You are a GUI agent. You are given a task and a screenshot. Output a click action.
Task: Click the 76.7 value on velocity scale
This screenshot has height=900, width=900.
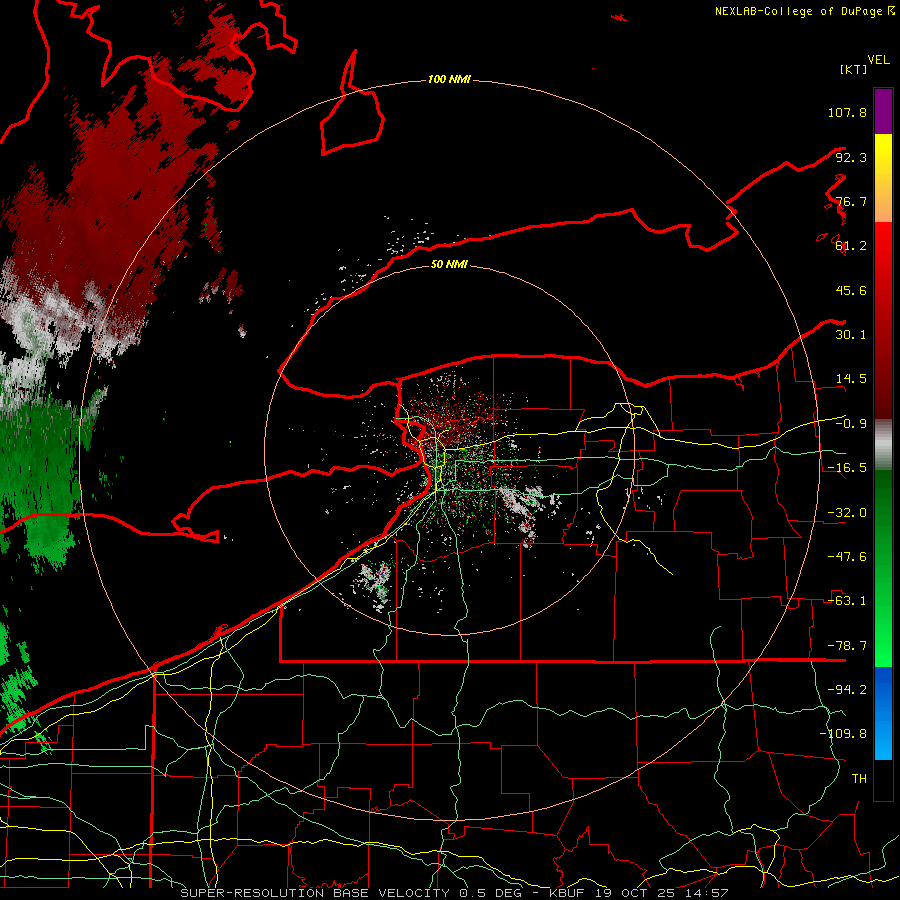point(851,201)
